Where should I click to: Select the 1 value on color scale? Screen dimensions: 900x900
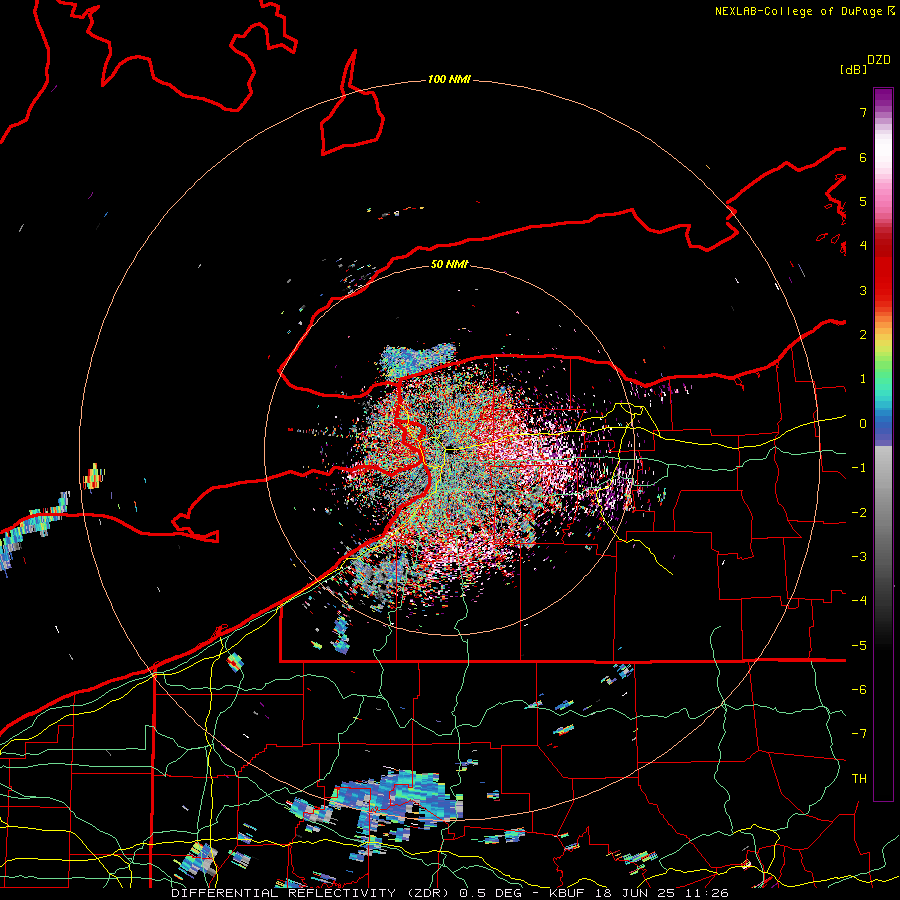point(863,379)
